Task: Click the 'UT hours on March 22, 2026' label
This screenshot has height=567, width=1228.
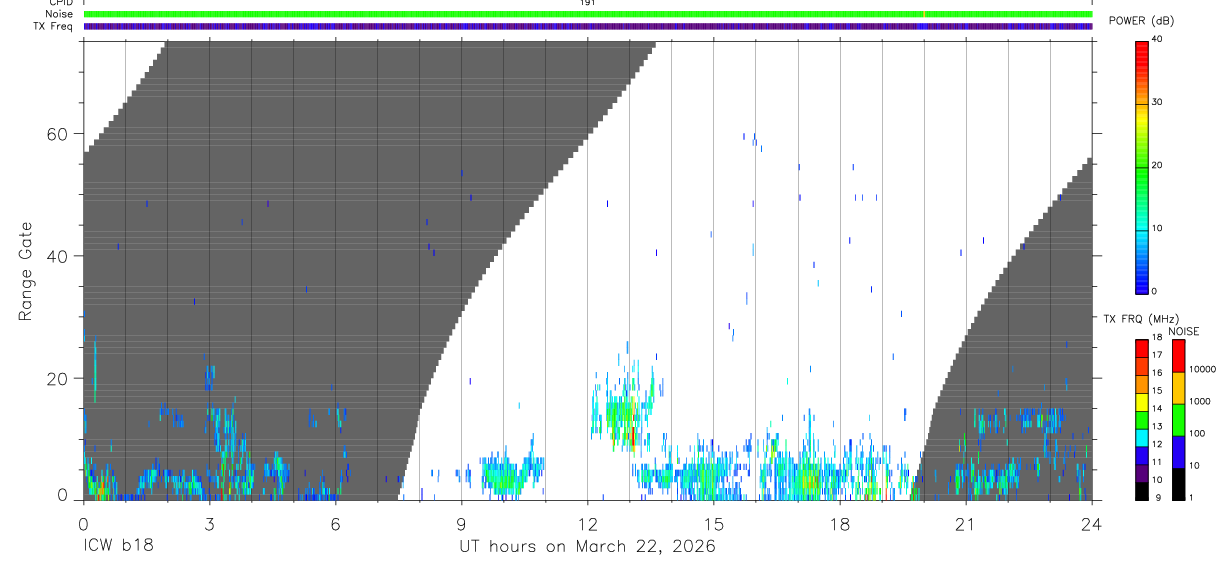Action: [x=587, y=547]
